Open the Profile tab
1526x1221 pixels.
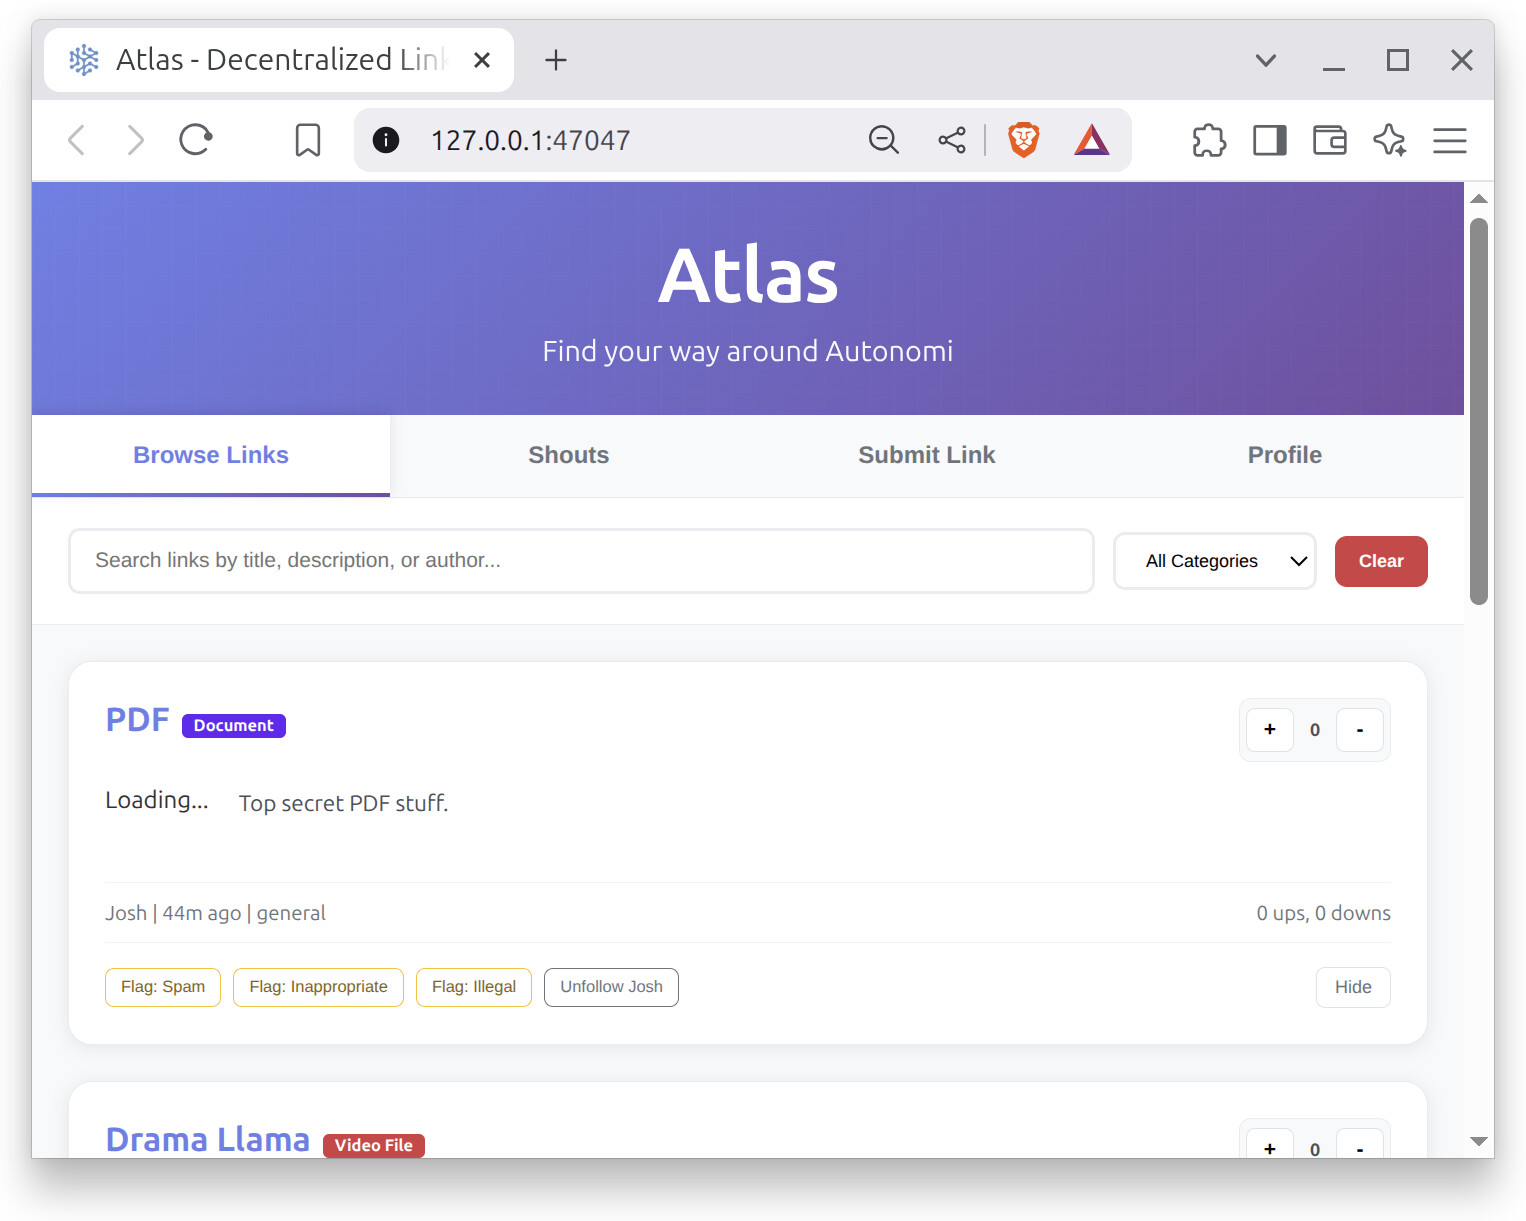pyautogui.click(x=1285, y=455)
